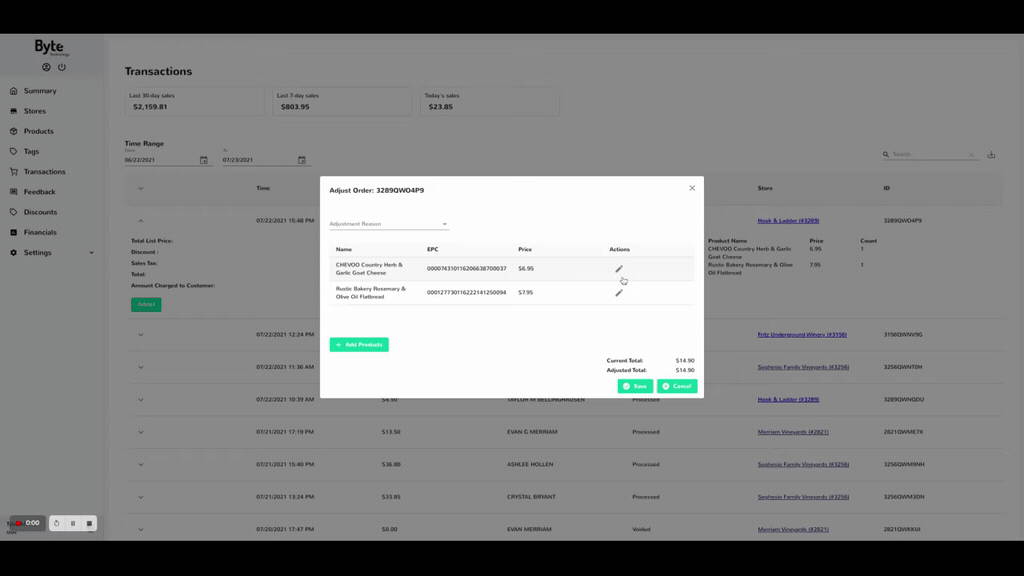Expand the 07/22/2021 10:39 AM transaction
This screenshot has height=576, width=1024.
140,400
